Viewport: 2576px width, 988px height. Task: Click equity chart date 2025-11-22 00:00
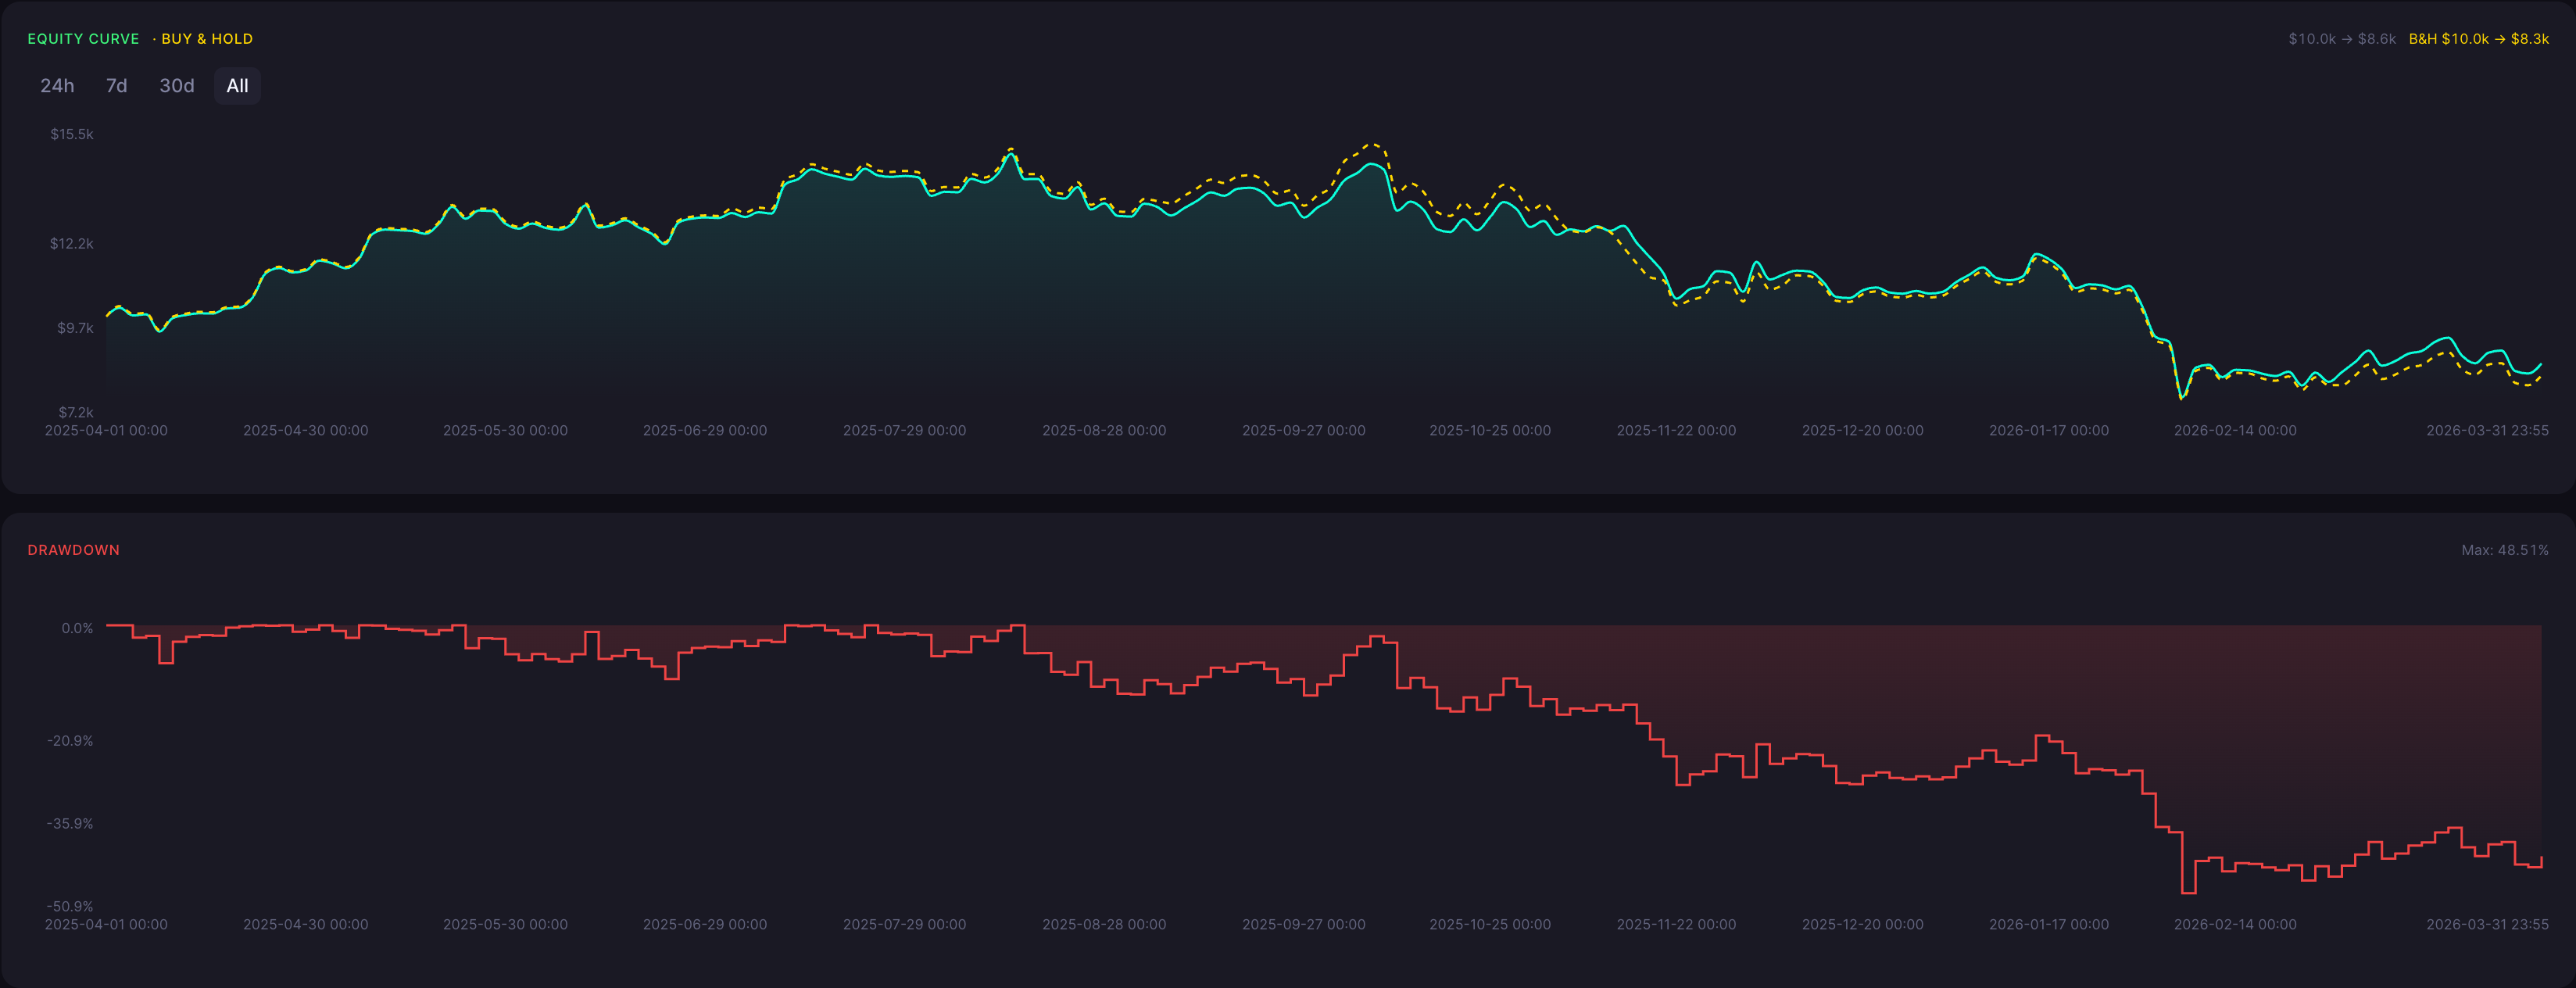pos(1676,431)
